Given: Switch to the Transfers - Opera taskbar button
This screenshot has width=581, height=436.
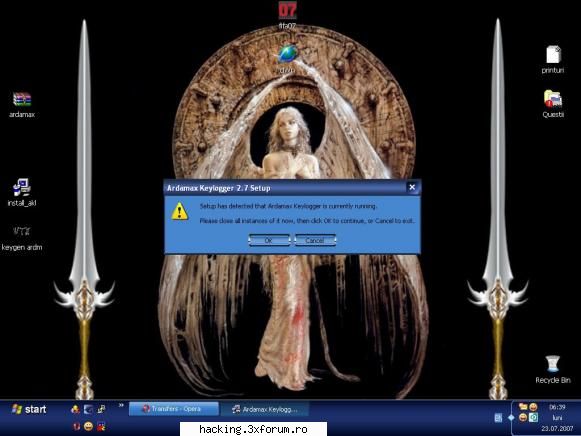Looking at the screenshot, I should click(x=173, y=409).
